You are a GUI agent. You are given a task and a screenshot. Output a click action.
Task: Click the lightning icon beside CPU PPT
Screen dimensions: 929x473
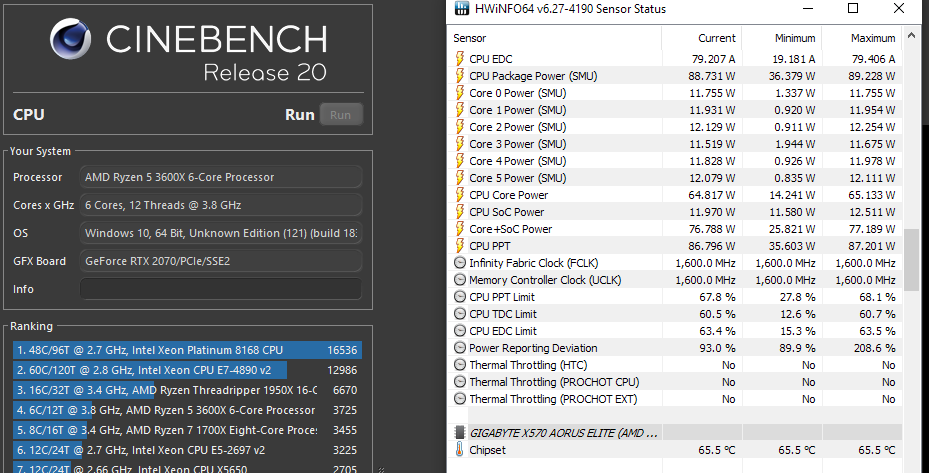click(460, 246)
